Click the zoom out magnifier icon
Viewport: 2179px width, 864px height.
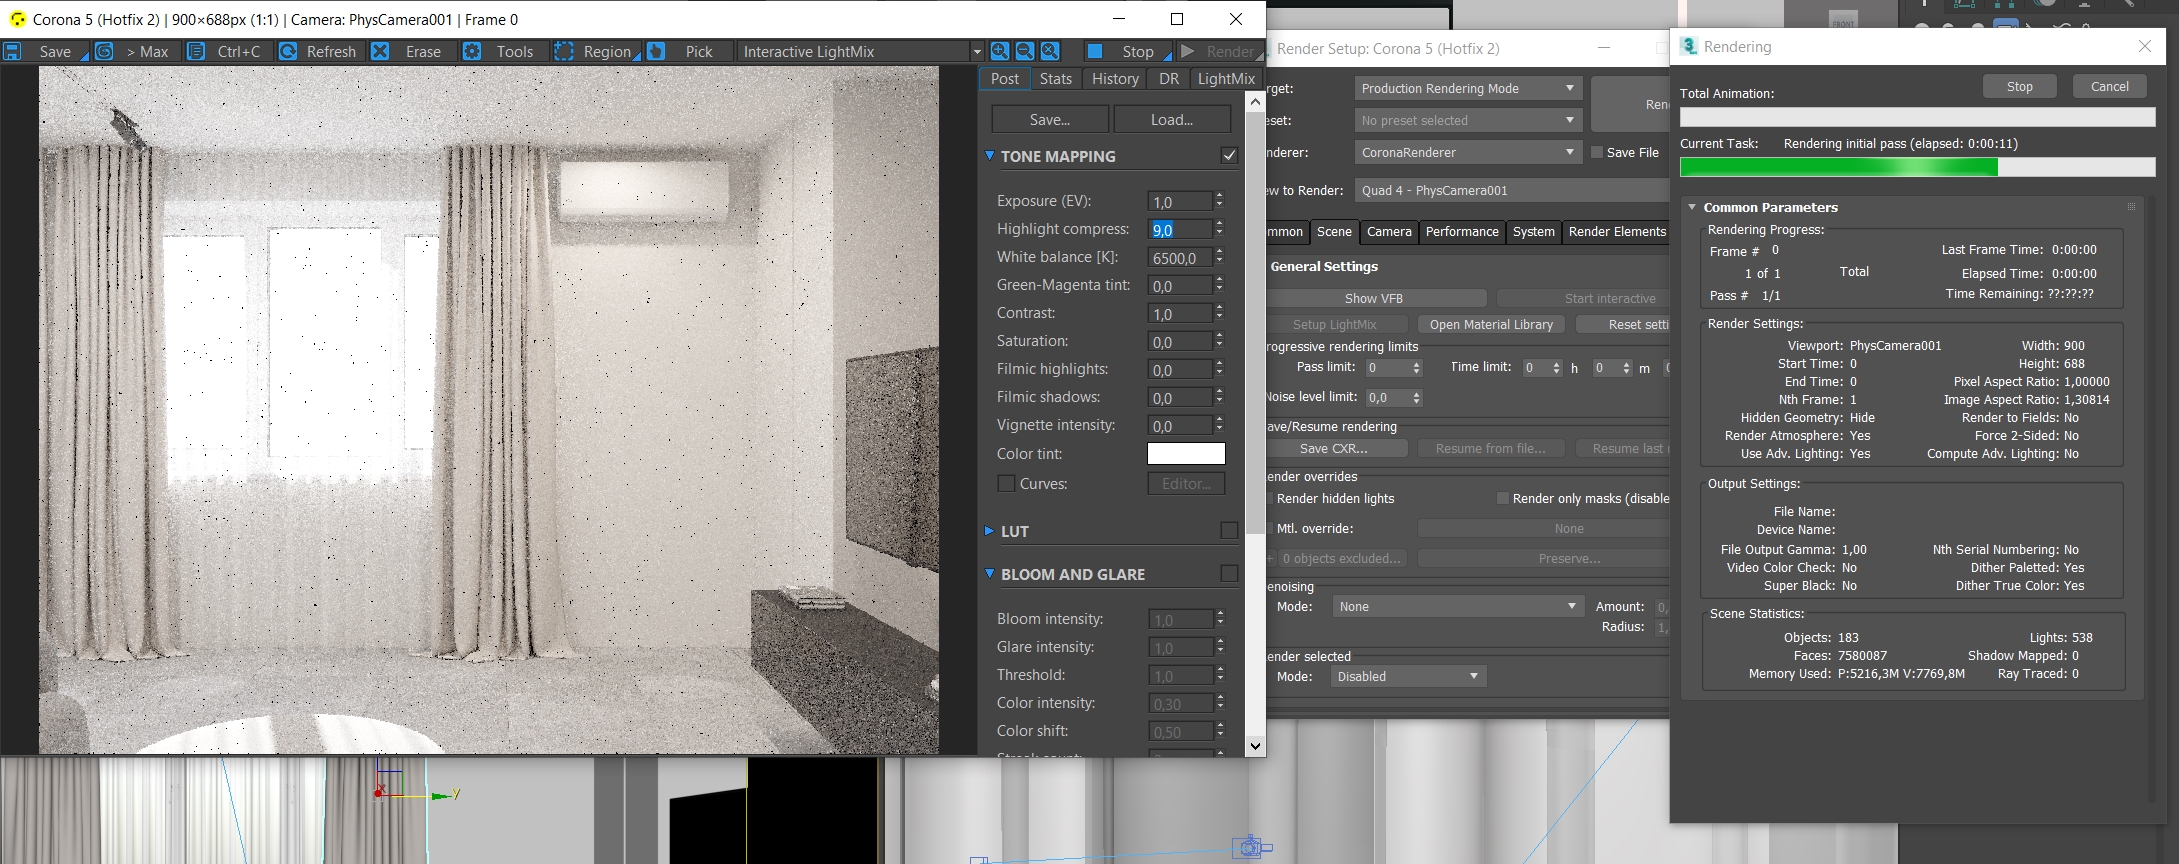tap(1024, 52)
